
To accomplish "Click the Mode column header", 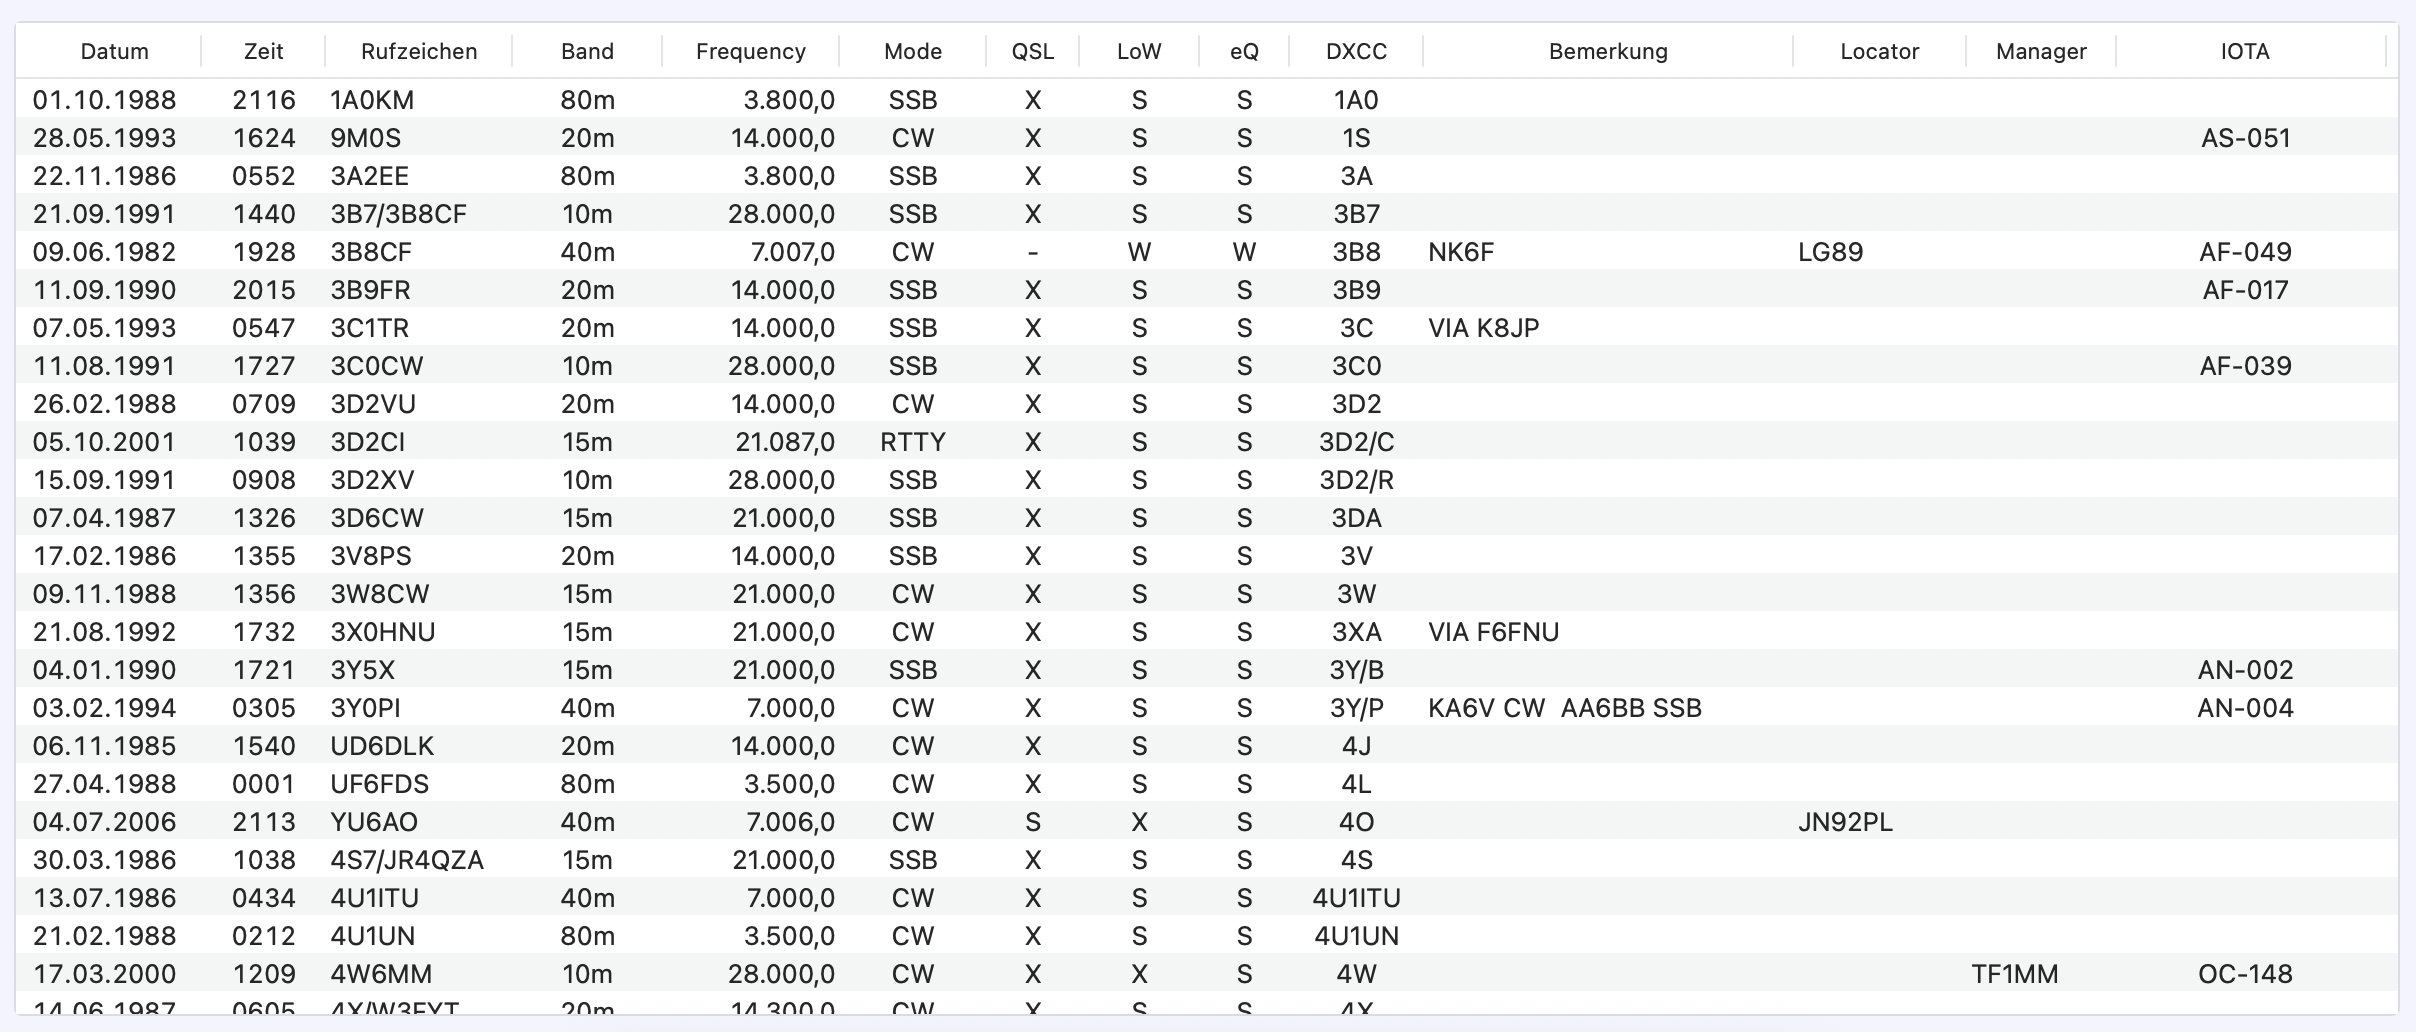I will point(912,51).
